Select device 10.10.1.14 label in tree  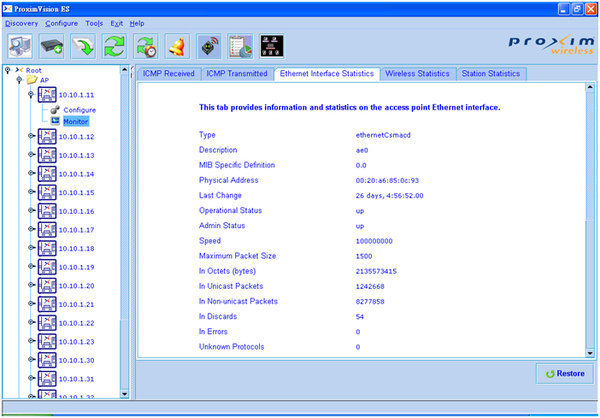(77, 174)
